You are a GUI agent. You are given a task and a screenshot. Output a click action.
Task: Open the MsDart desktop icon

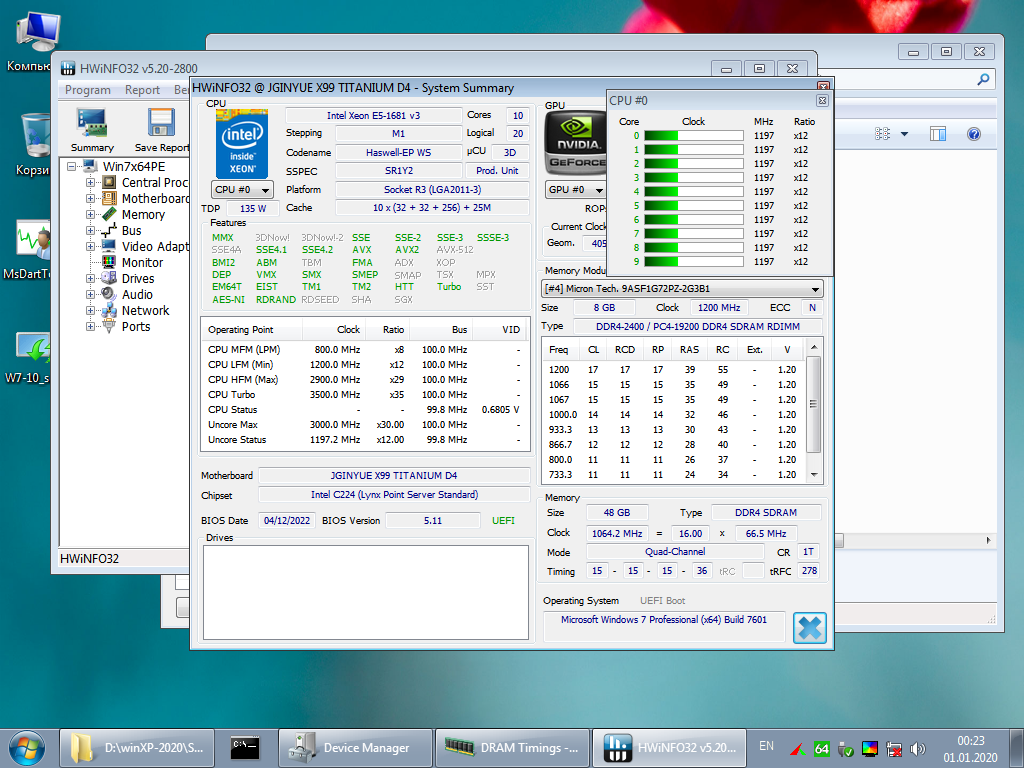34,239
